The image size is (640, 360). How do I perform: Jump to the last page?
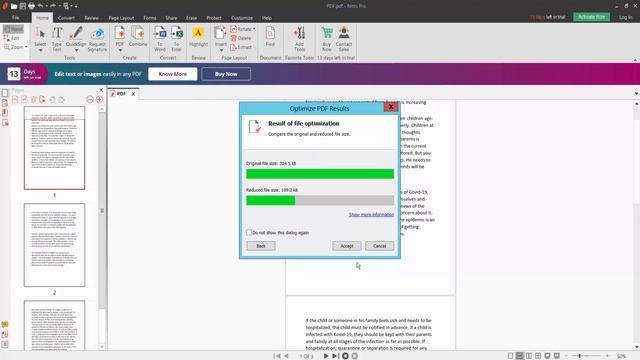(335, 356)
